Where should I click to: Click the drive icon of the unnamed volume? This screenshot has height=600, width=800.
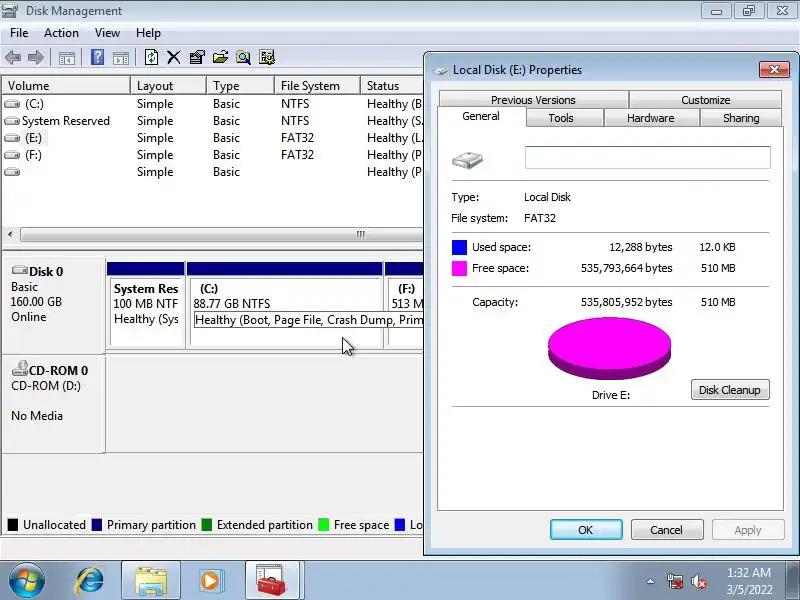point(12,172)
